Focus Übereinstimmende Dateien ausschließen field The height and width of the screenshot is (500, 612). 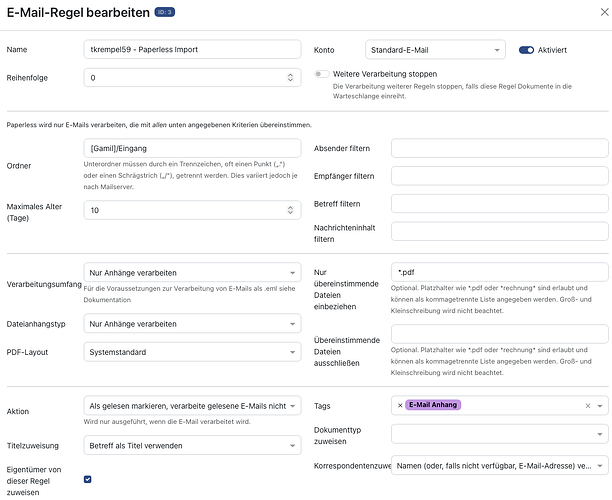[500, 334]
